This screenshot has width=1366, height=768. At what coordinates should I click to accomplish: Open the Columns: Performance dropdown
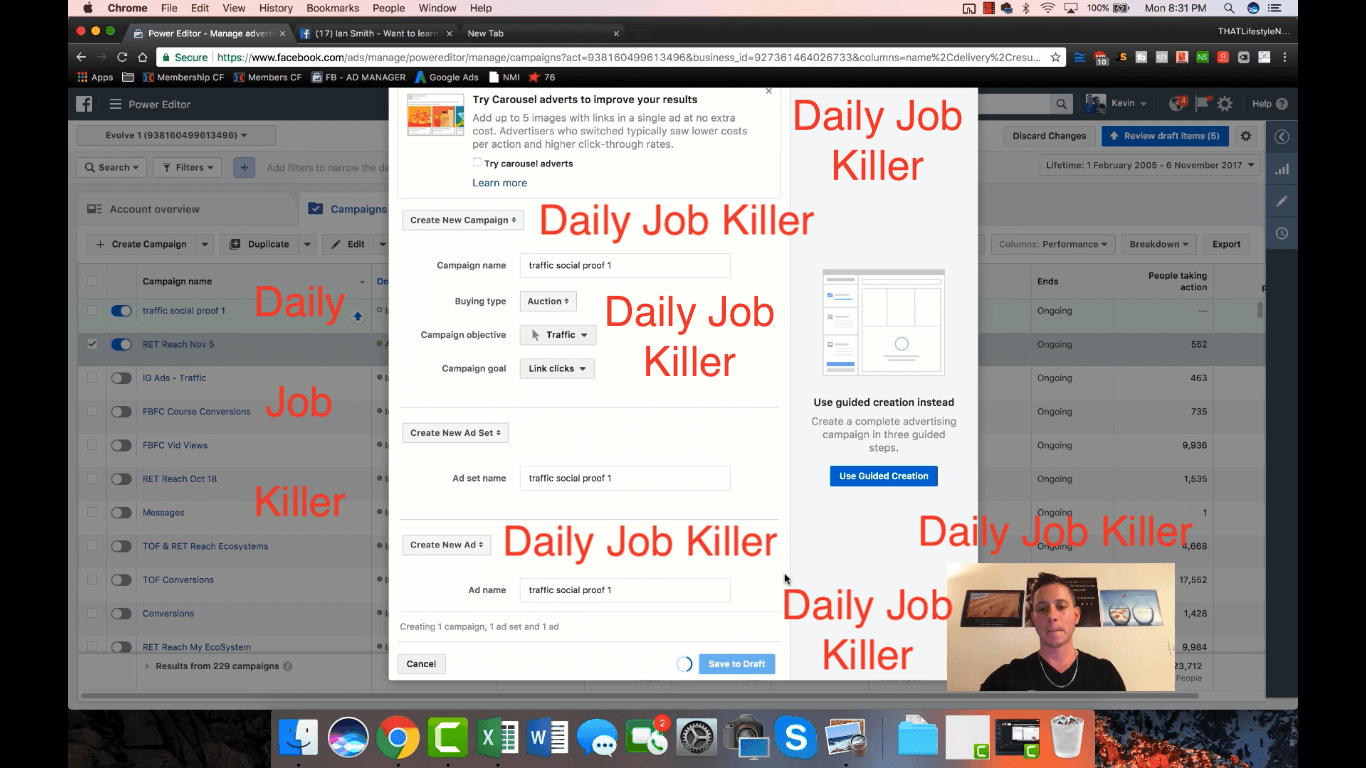(1053, 244)
